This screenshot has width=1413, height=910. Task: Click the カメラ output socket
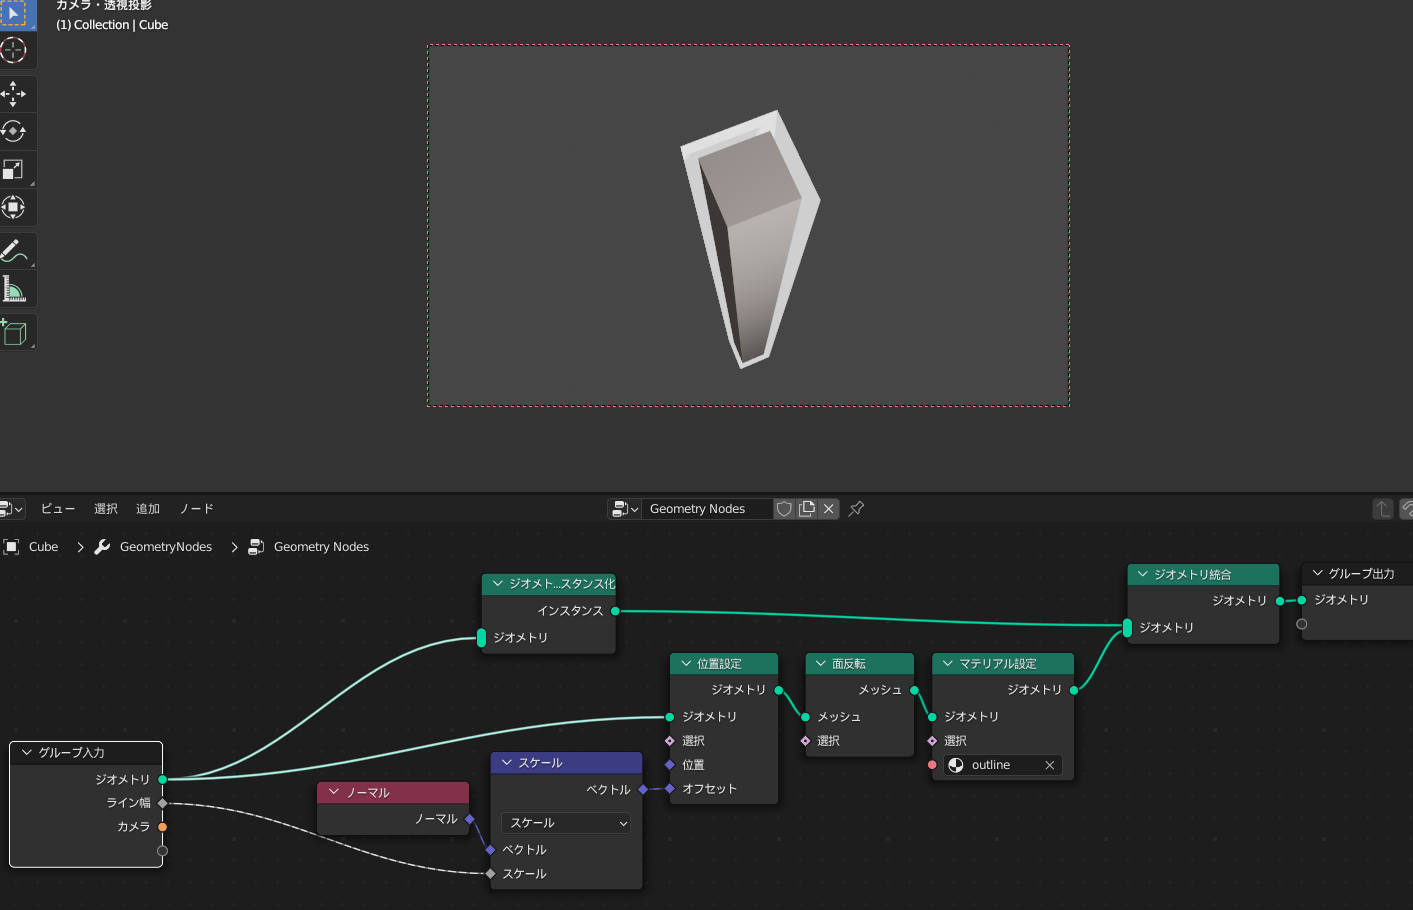coord(162,827)
